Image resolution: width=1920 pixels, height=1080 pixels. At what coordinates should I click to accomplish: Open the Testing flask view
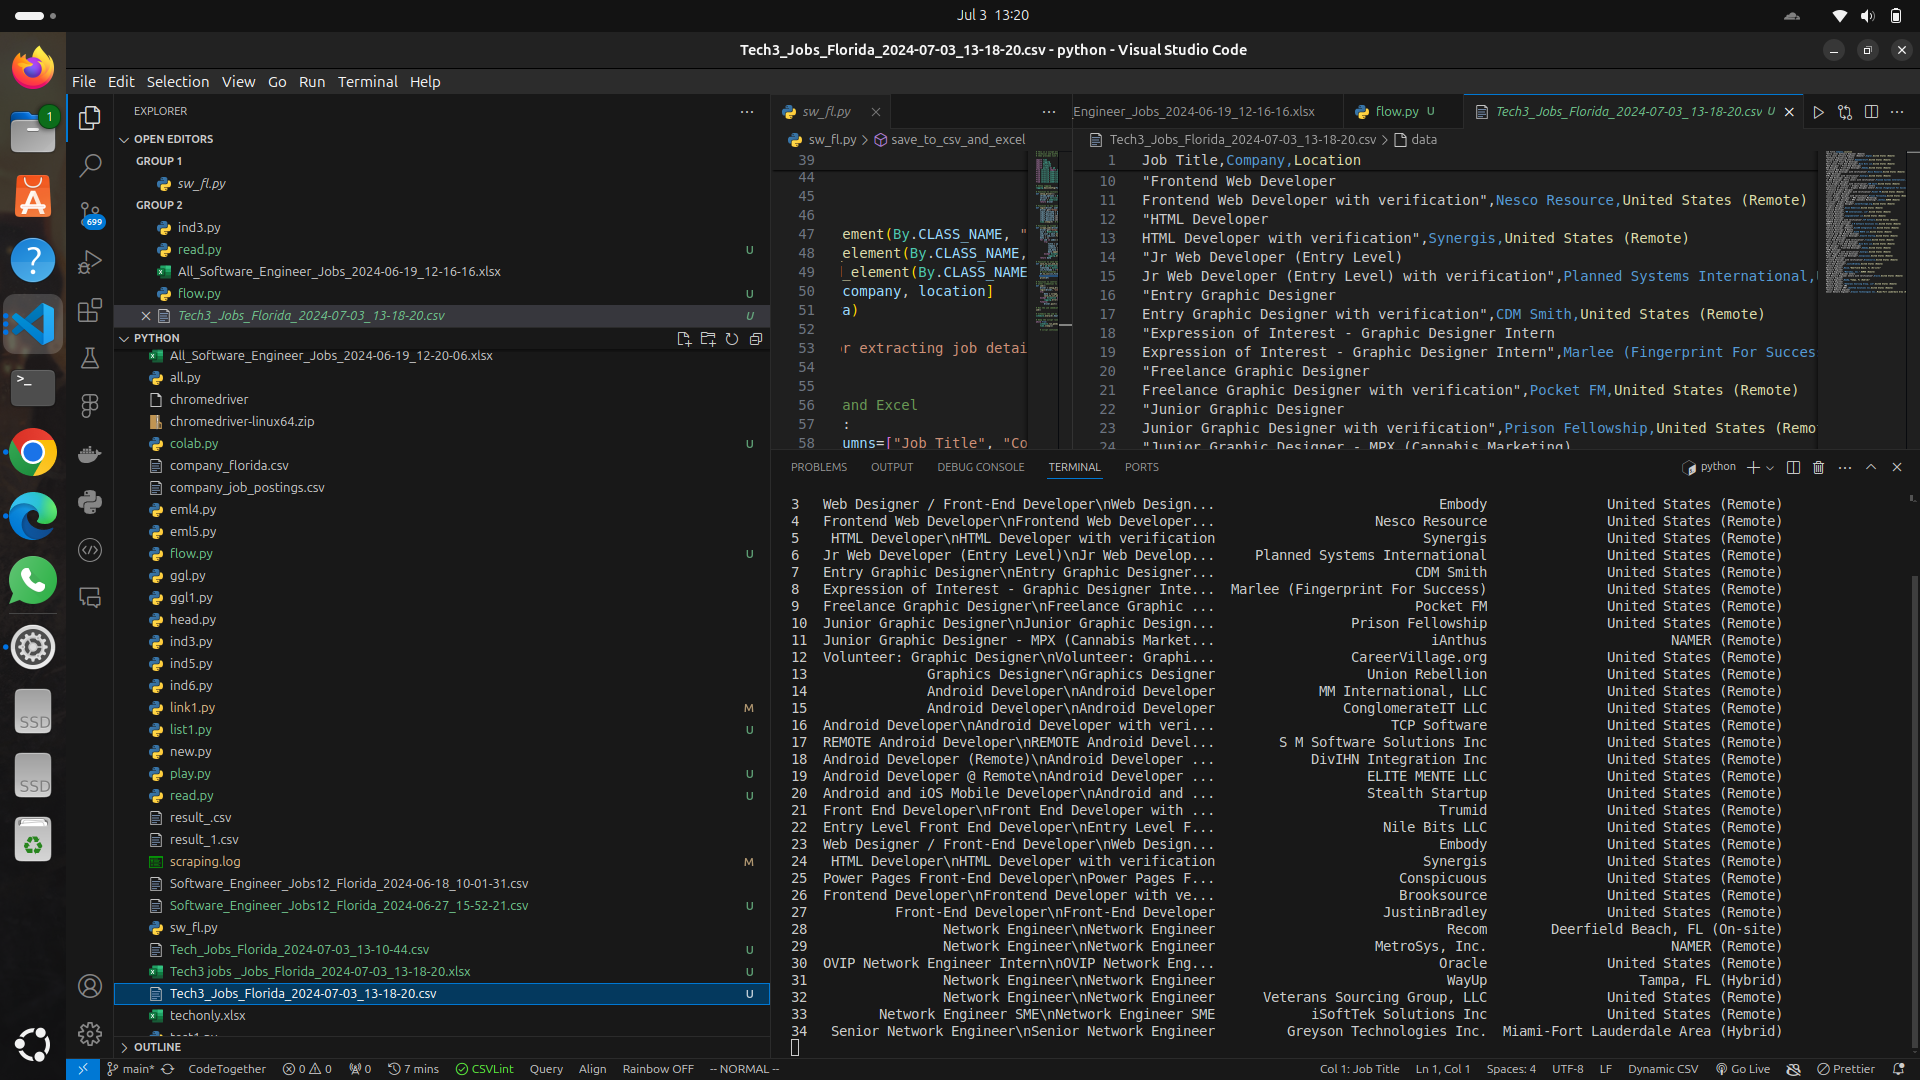pos(90,358)
